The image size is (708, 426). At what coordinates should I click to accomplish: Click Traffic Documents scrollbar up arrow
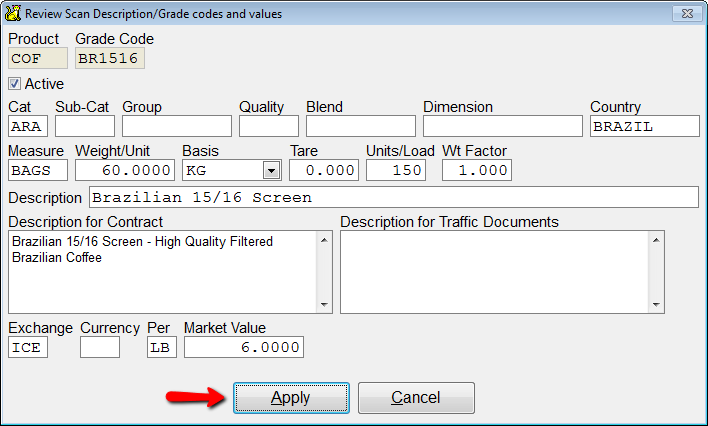coord(656,240)
